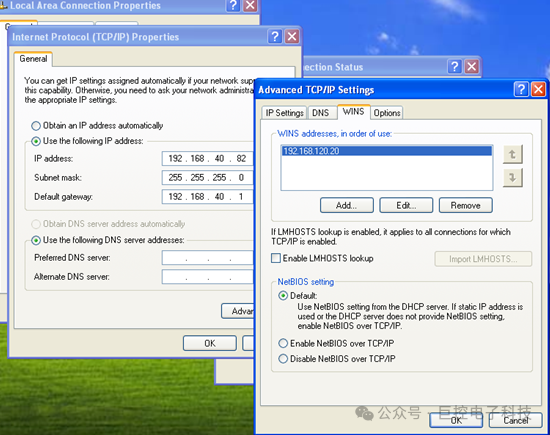550x435 pixels.
Task: Click Edit... for selected WINS address
Action: [406, 205]
